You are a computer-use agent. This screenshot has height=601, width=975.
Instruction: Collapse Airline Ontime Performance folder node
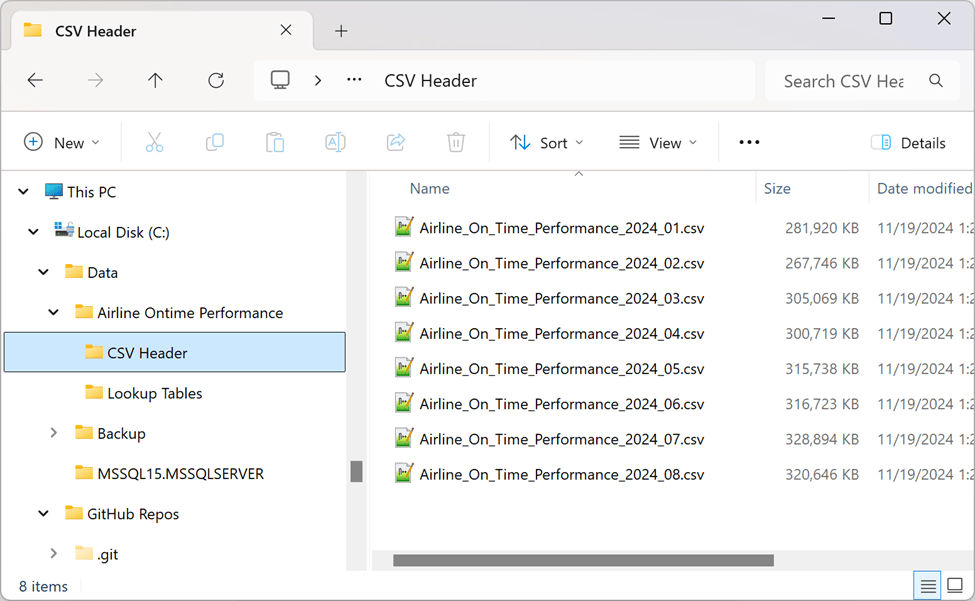pyautogui.click(x=53, y=312)
